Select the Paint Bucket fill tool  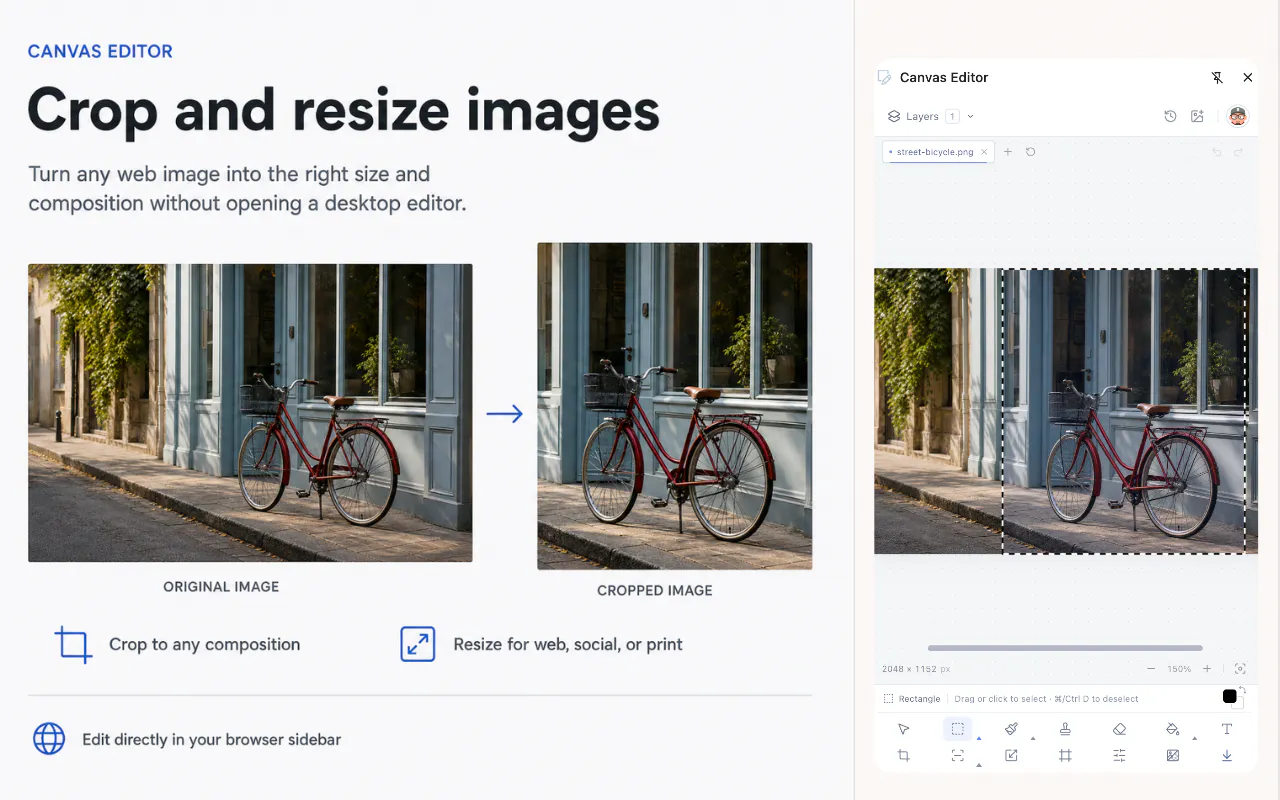(1173, 729)
